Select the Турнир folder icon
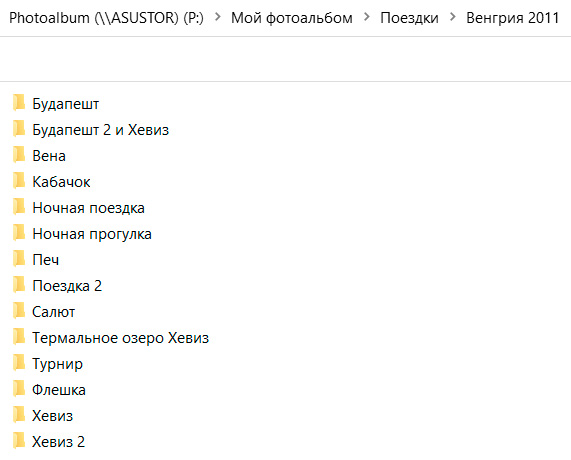 [x=19, y=363]
